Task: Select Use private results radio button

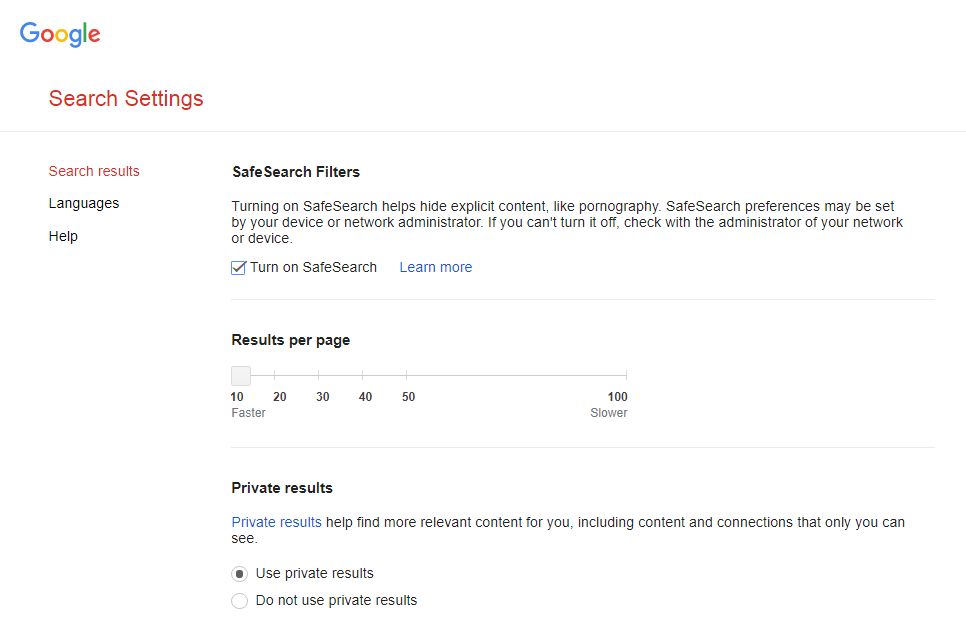Action: click(x=240, y=574)
